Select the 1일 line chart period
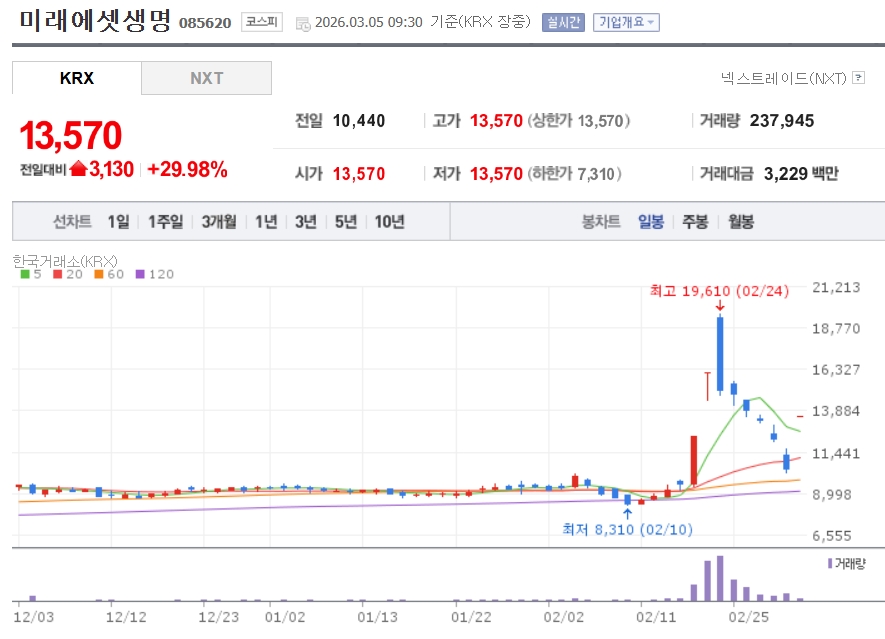The image size is (885, 639). [119, 221]
